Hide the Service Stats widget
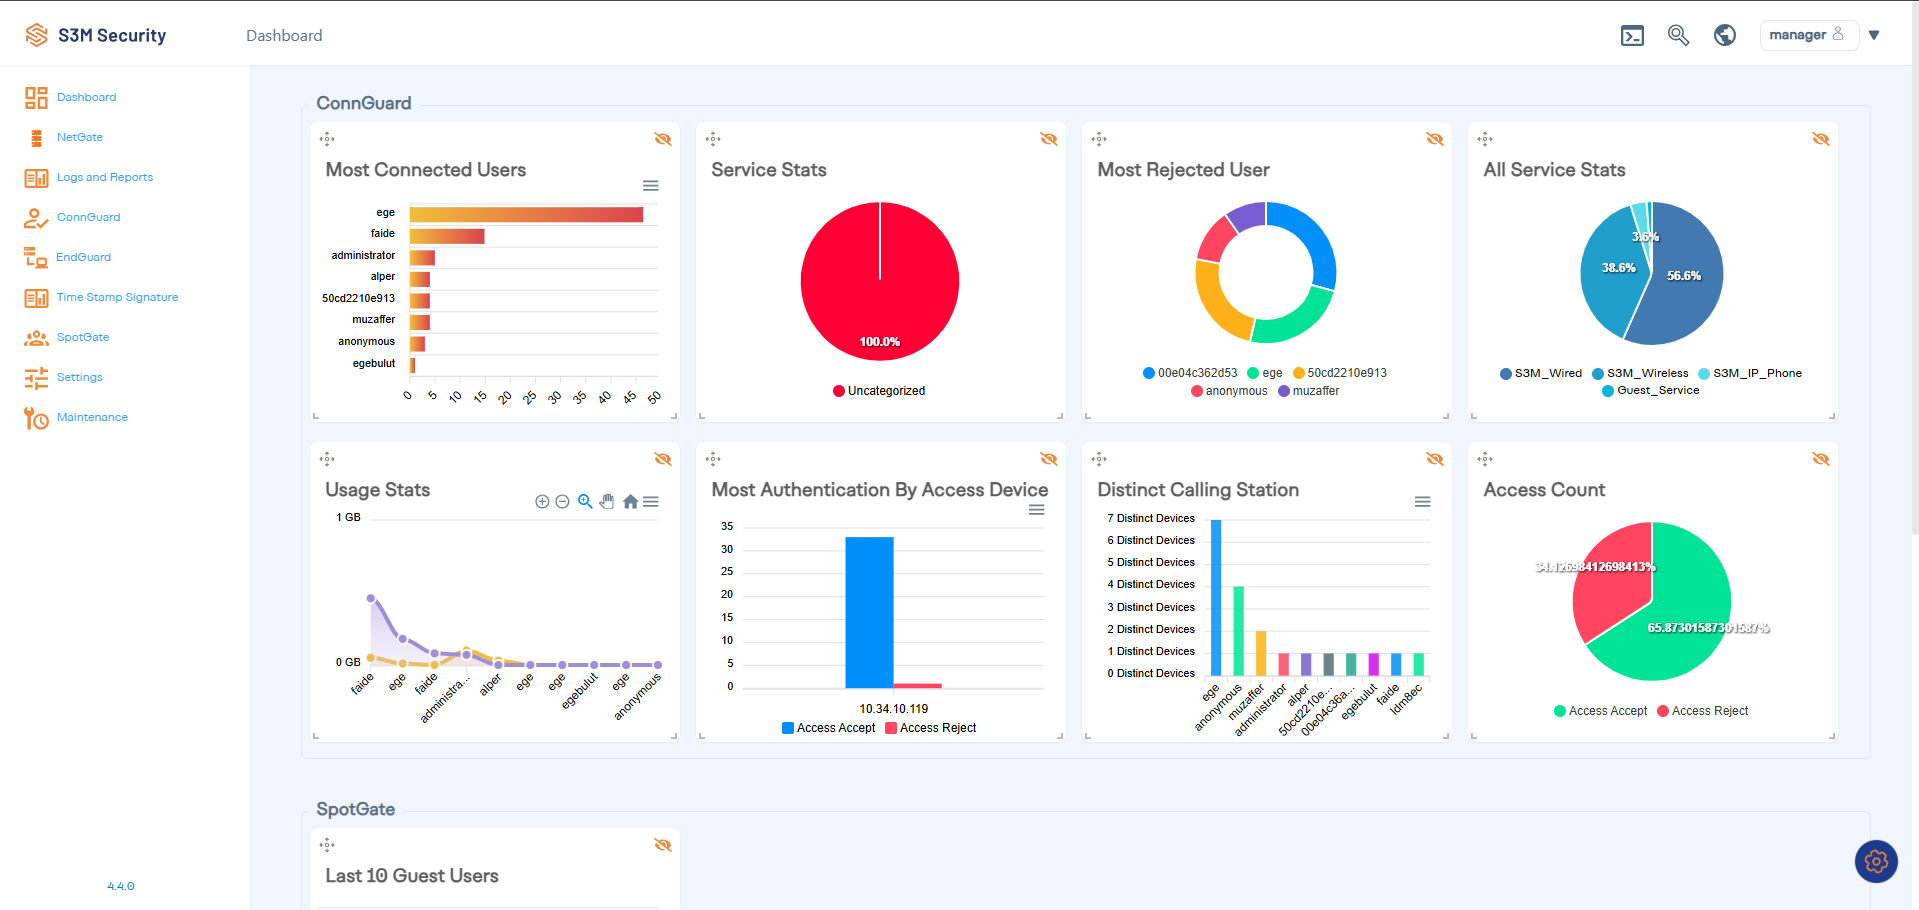Viewport: 1919px width, 910px height. point(1049,139)
